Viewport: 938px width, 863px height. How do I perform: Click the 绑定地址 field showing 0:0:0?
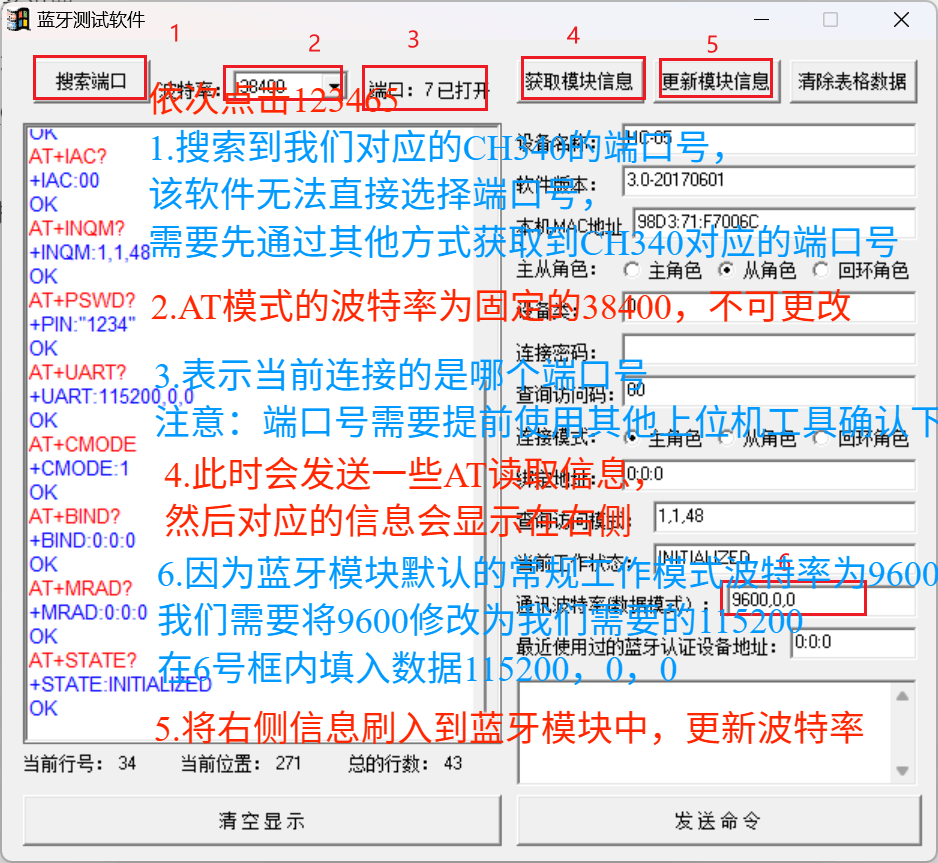[x=769, y=475]
